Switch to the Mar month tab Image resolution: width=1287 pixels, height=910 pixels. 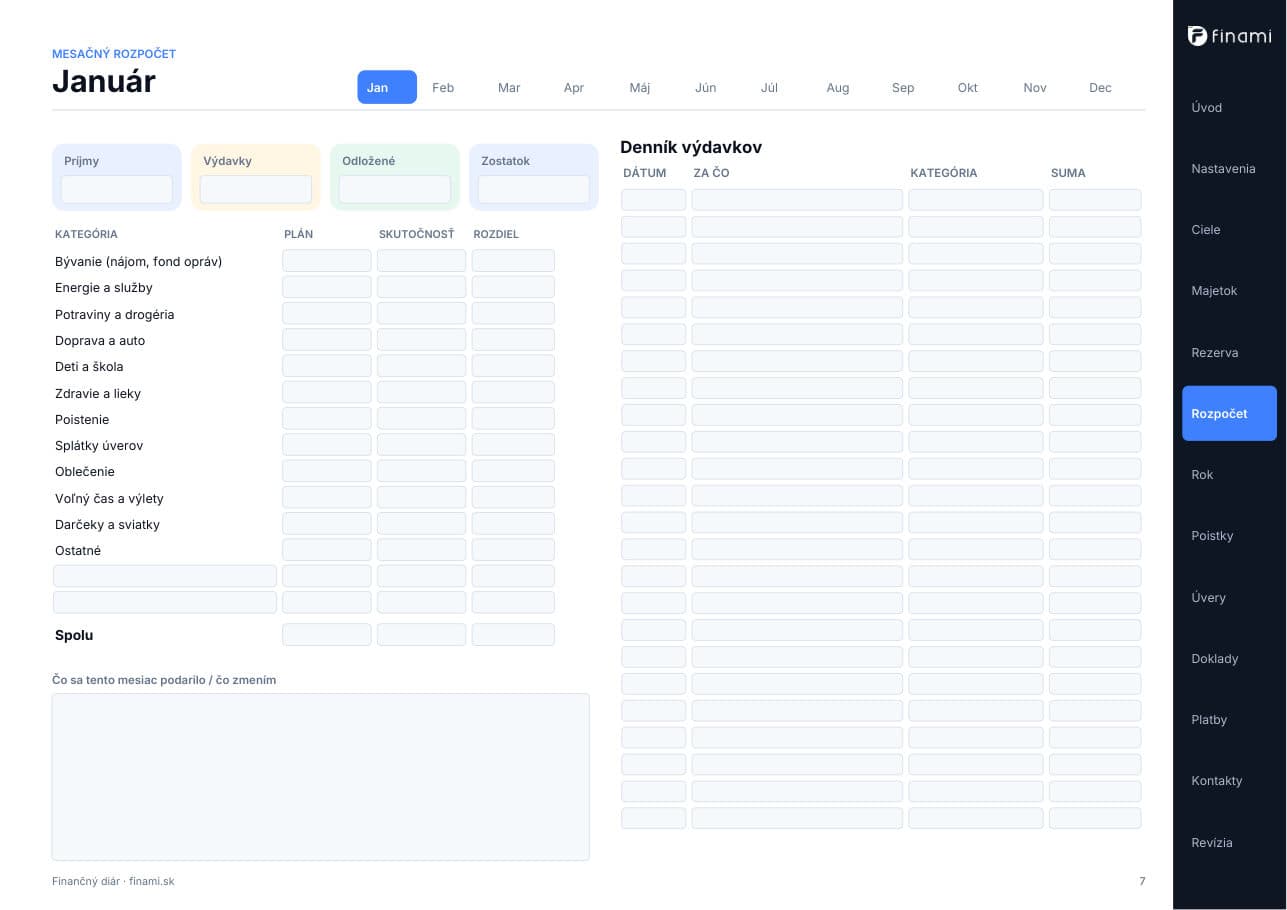click(x=509, y=87)
